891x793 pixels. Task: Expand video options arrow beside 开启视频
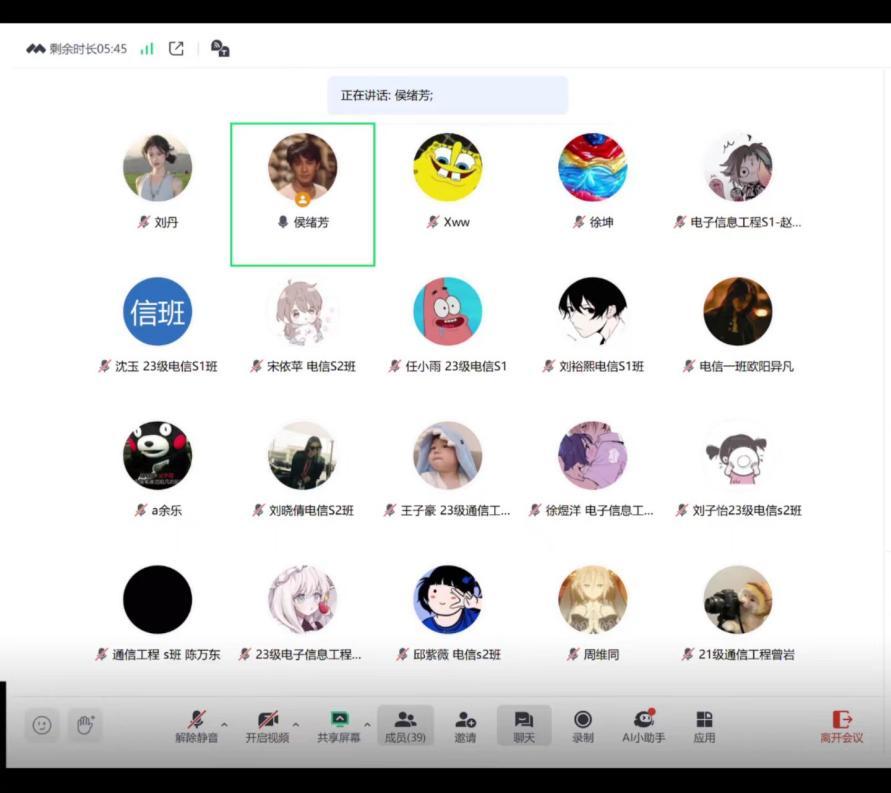click(295, 724)
